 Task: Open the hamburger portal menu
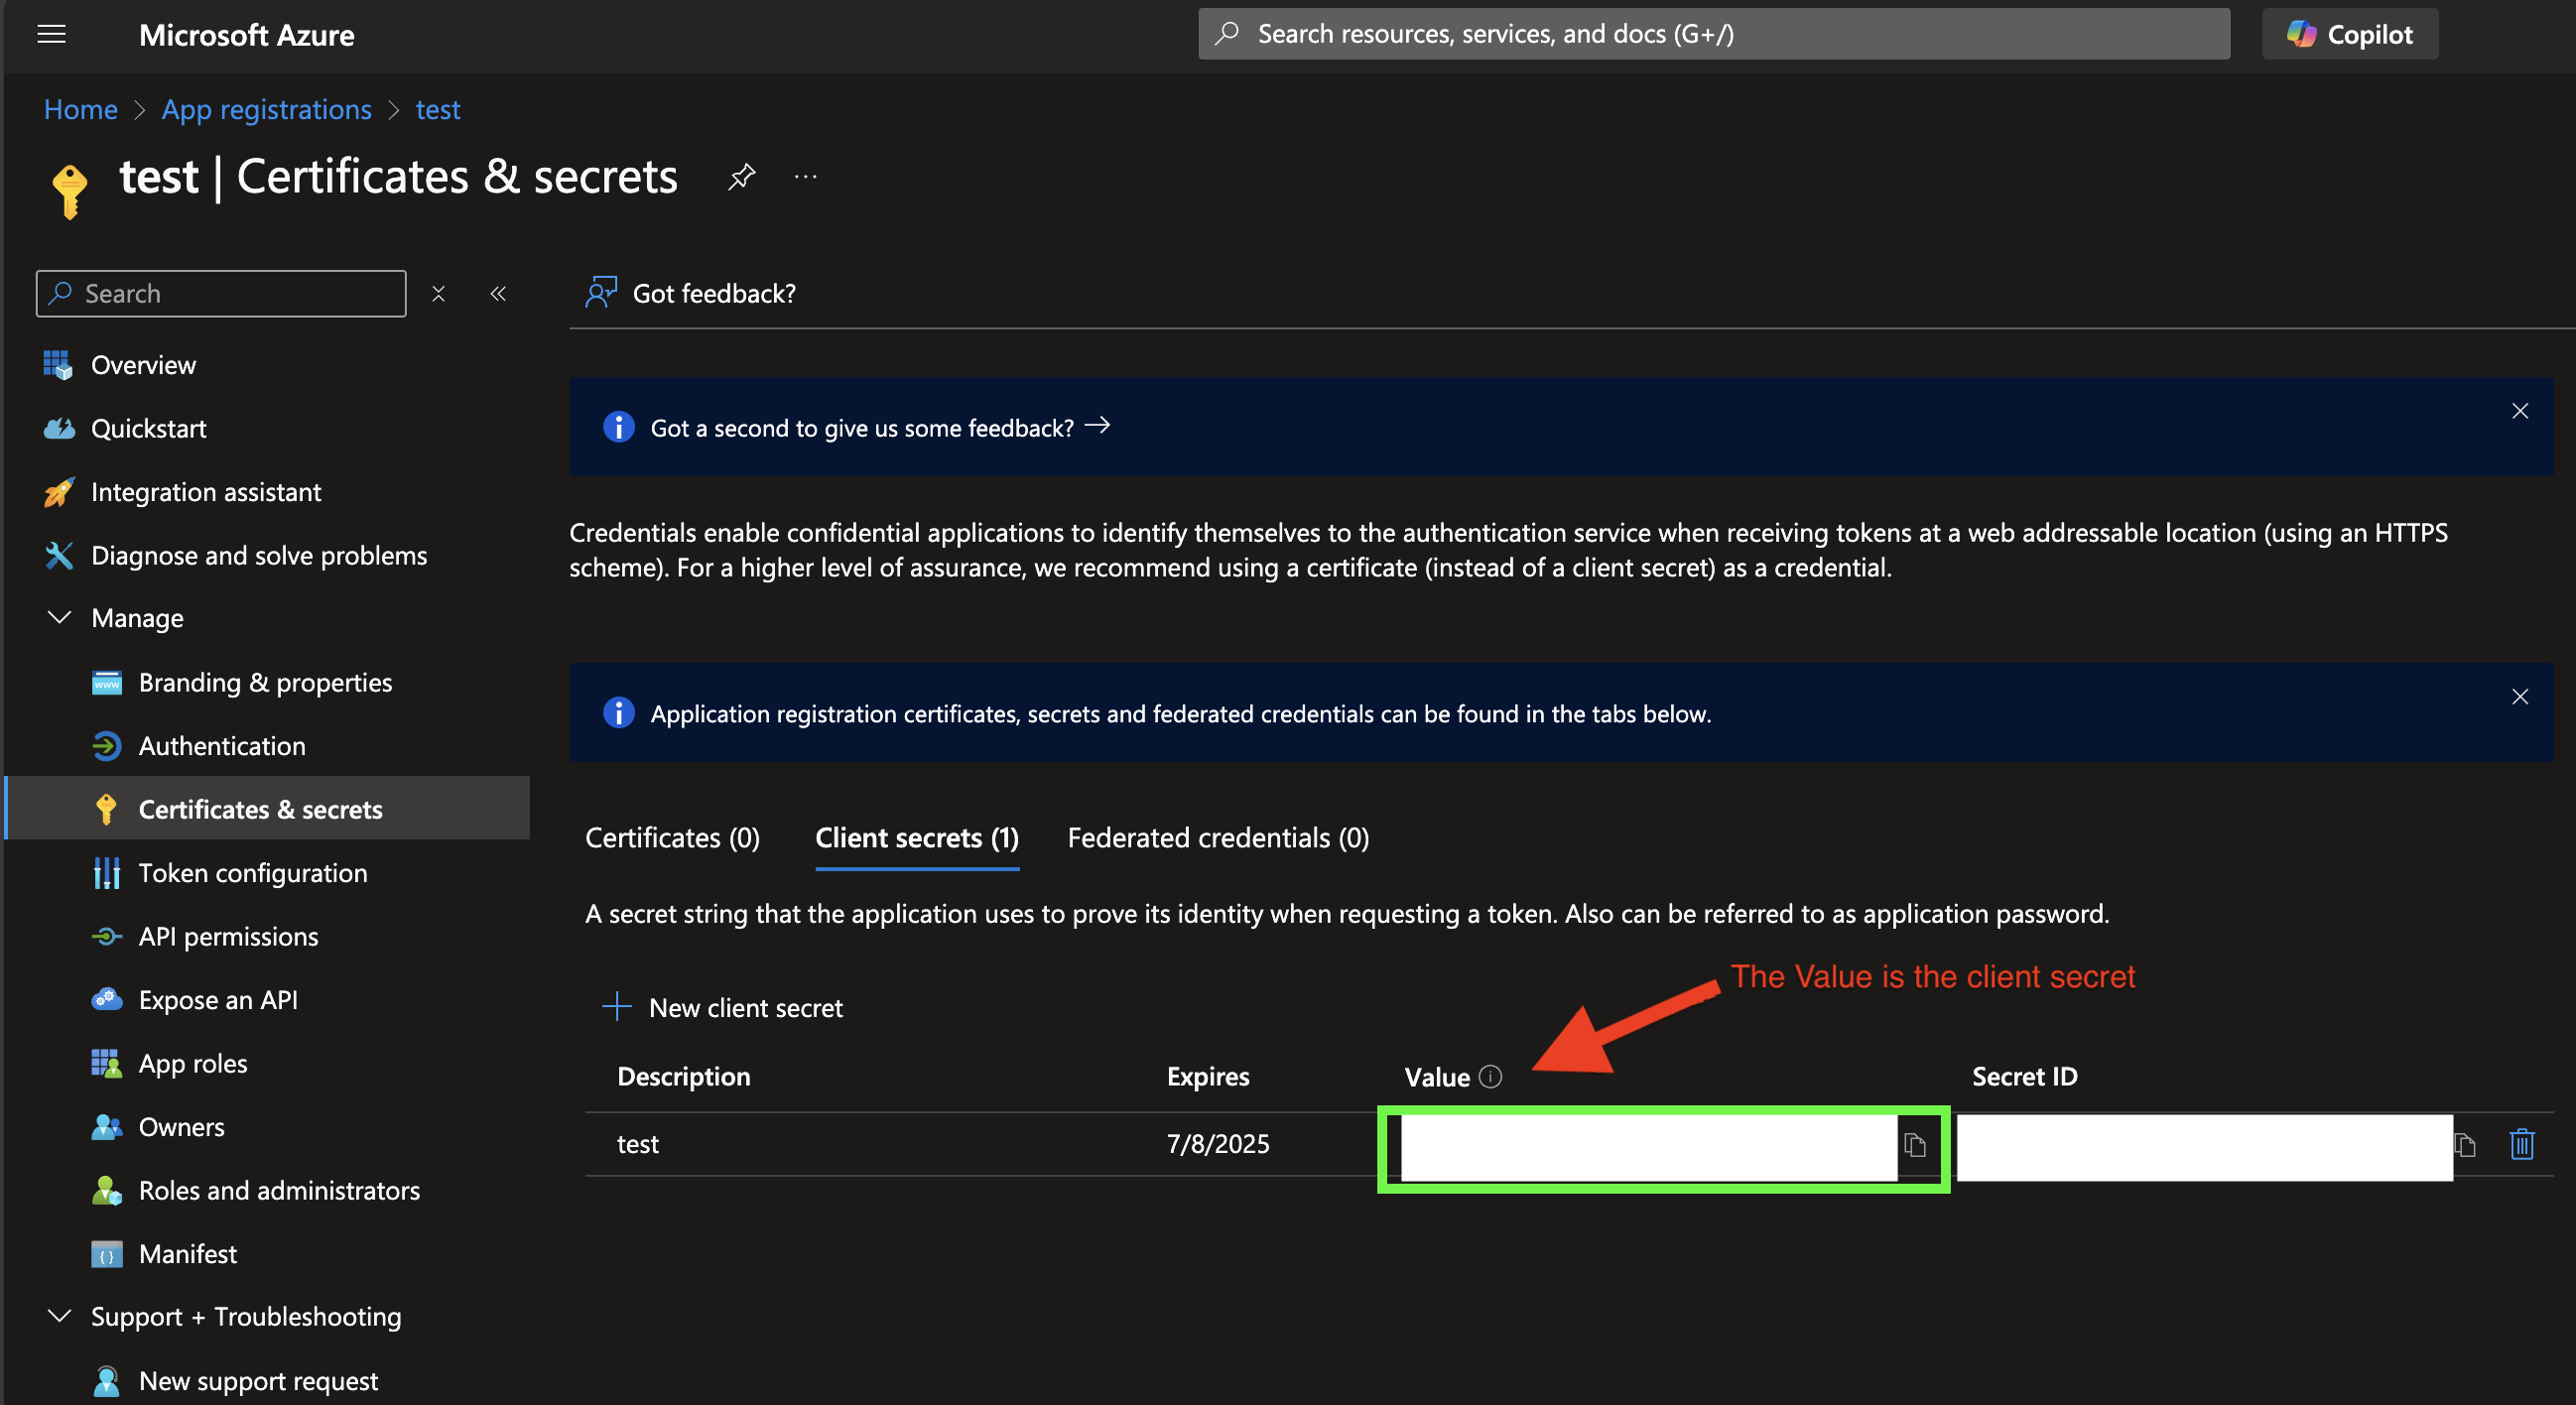(x=51, y=35)
